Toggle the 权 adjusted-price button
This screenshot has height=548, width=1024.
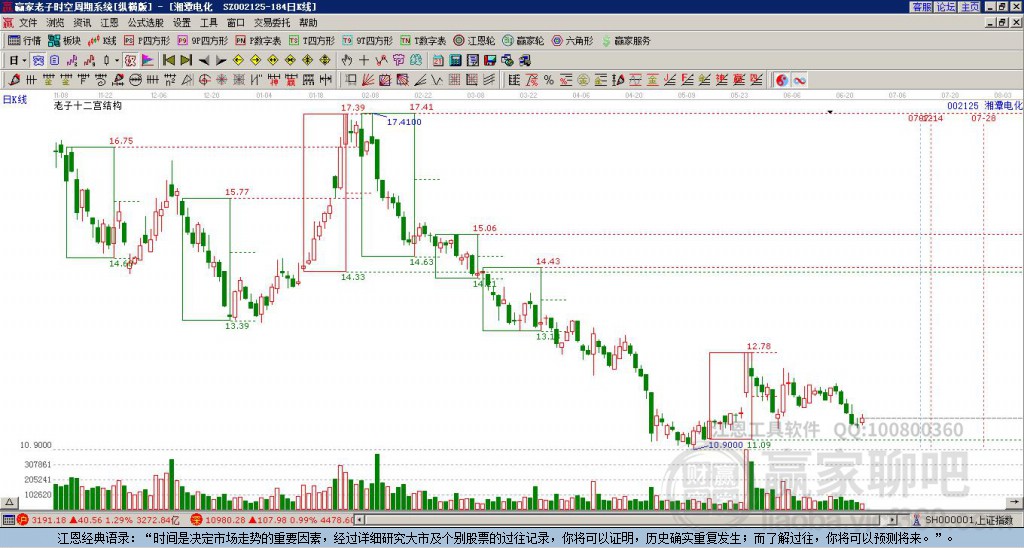click(x=130, y=60)
